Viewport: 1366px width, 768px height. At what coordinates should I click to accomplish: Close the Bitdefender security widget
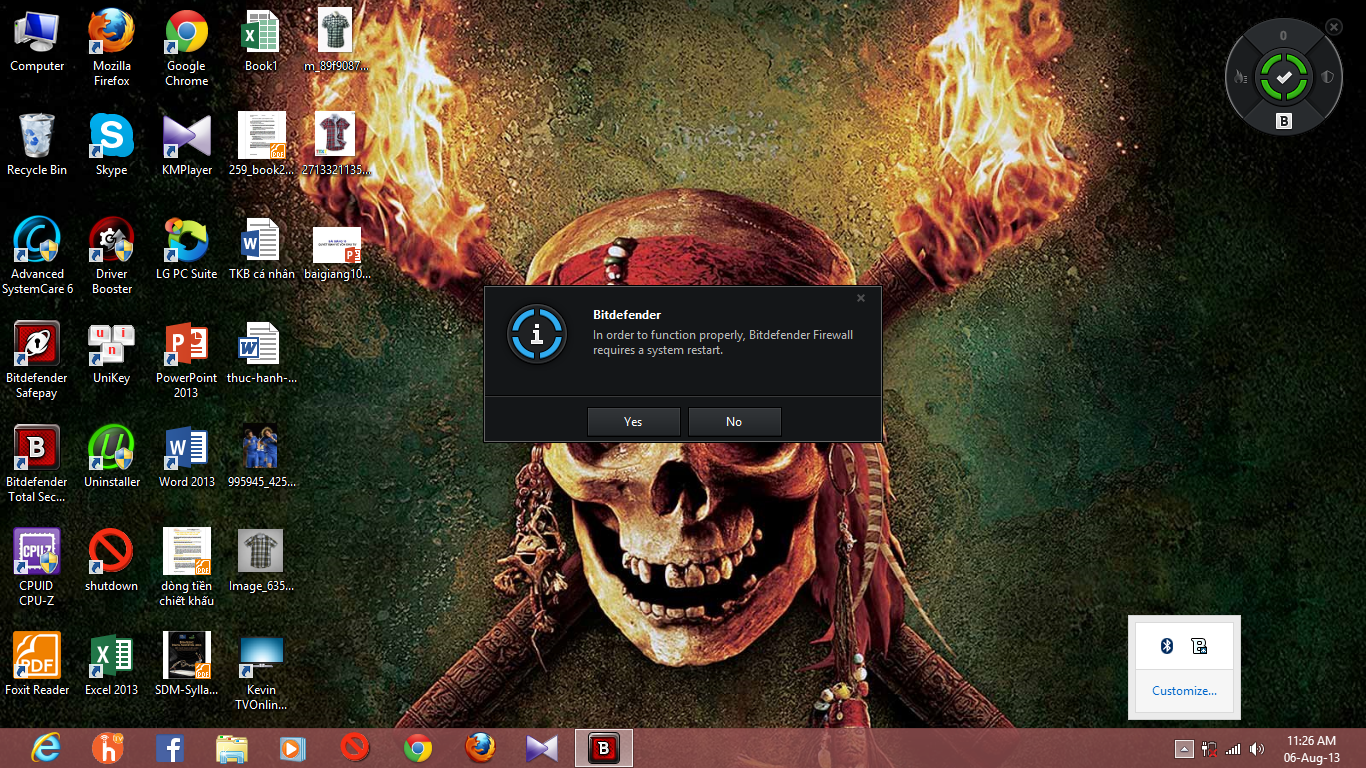pyautogui.click(x=1334, y=26)
